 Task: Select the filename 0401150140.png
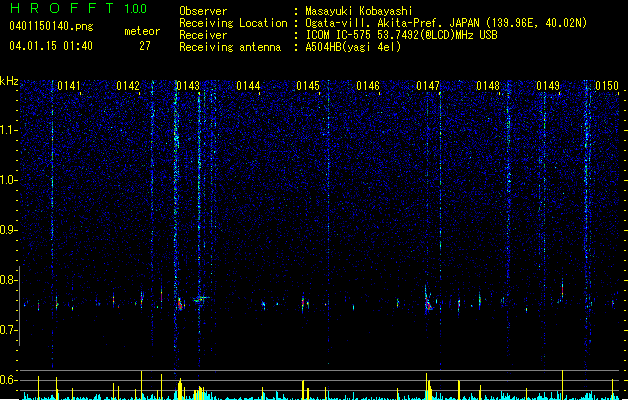(x=51, y=26)
